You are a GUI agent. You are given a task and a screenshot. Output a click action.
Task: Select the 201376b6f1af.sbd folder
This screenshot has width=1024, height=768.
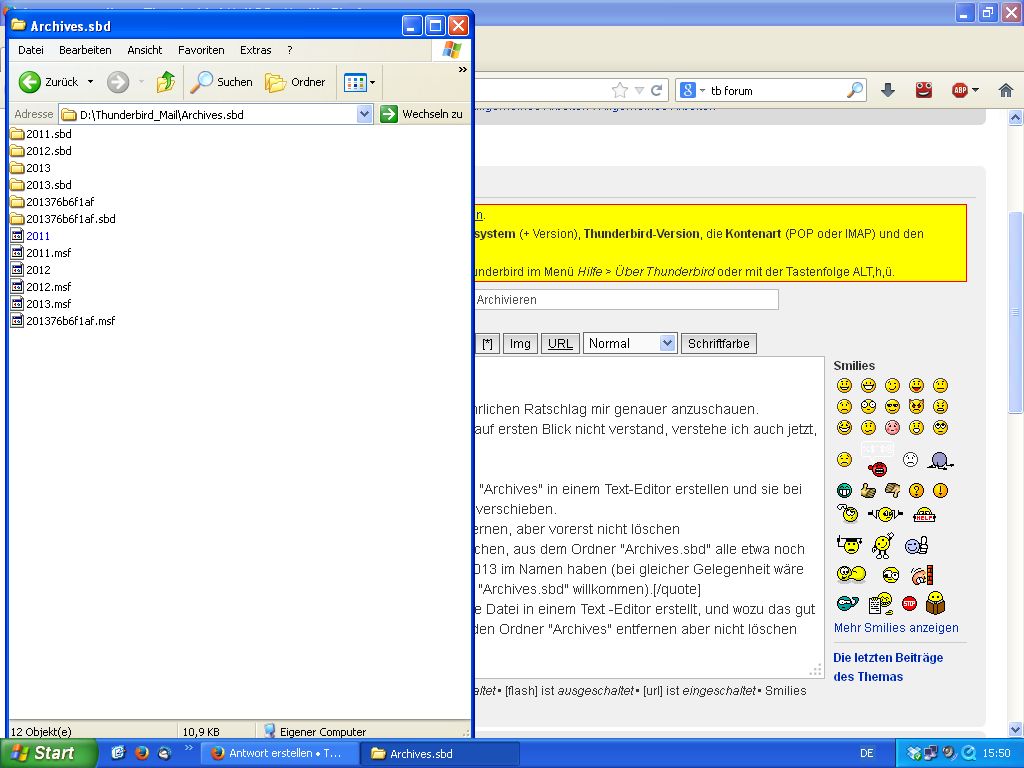click(x=63, y=219)
